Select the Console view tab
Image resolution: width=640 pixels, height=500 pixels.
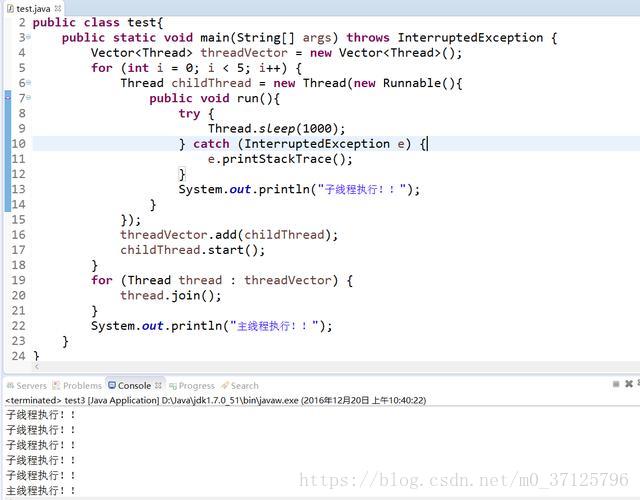coord(130,385)
